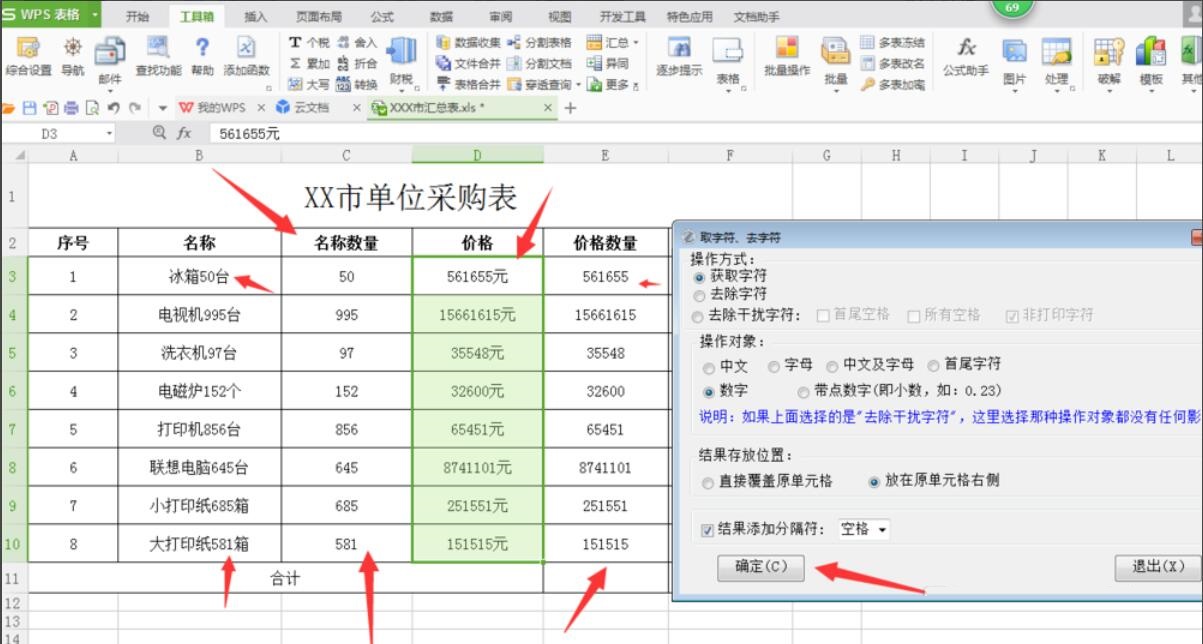Click the 退出(X) exit button
This screenshot has height=644, width=1203.
(x=1158, y=567)
